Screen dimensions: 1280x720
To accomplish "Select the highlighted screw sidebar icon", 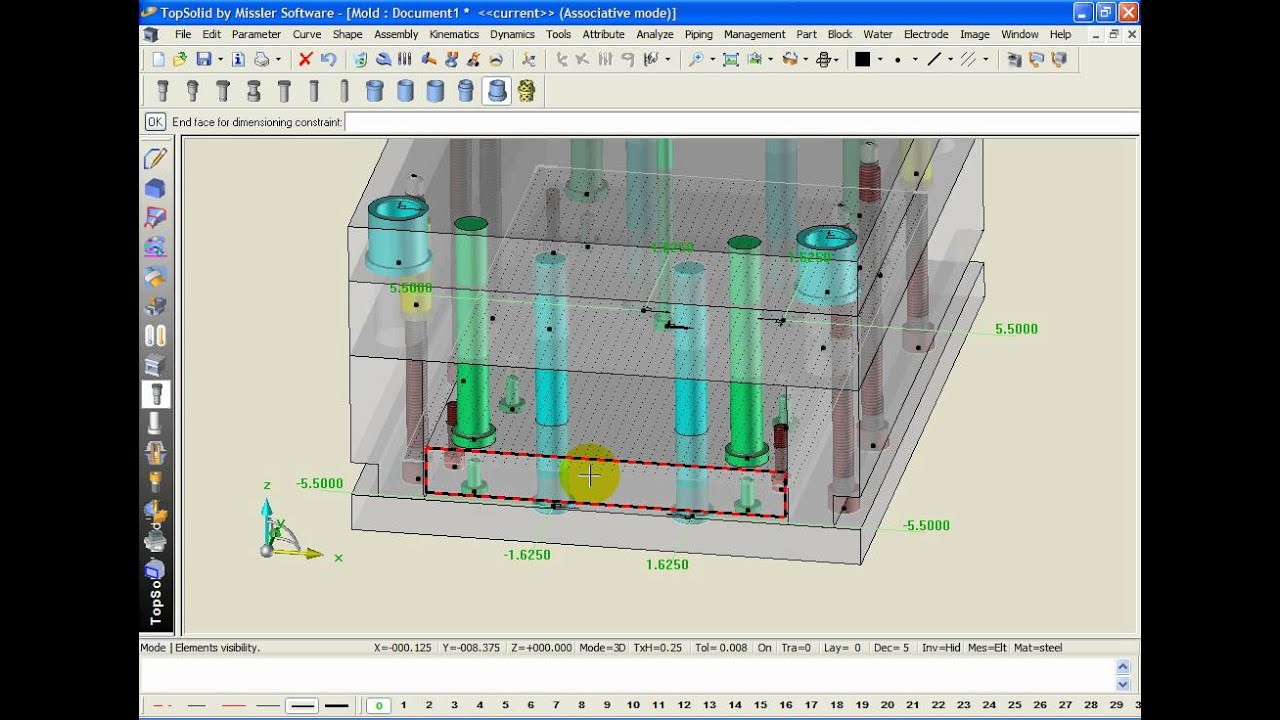I will tap(155, 394).
